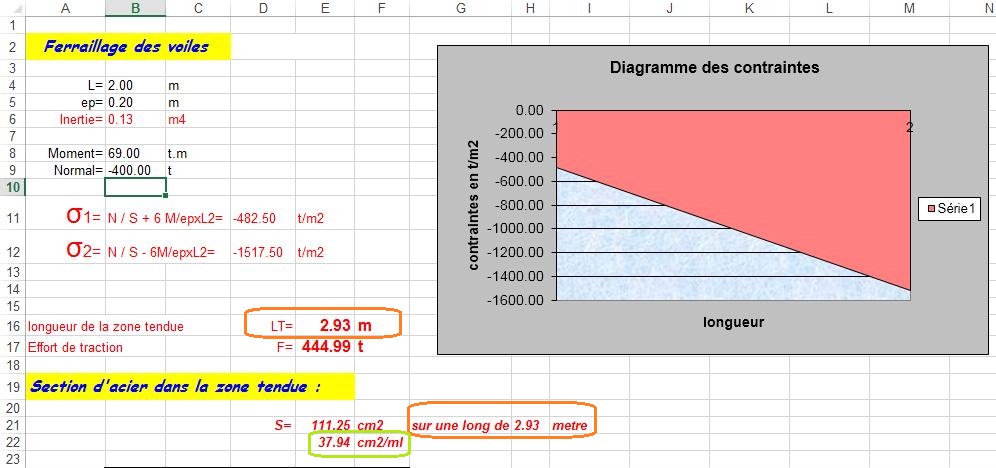Screen dimensions: 996x468
Task: Click the large σ1= symbol cell
Action: (83, 216)
